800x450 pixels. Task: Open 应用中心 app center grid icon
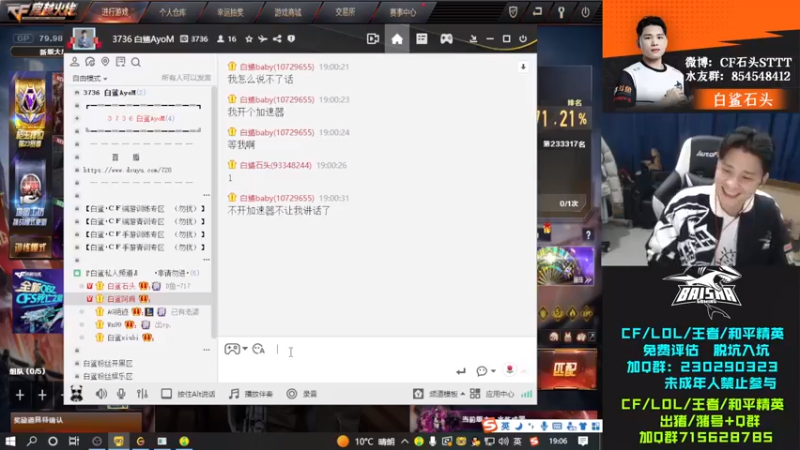(x=475, y=393)
